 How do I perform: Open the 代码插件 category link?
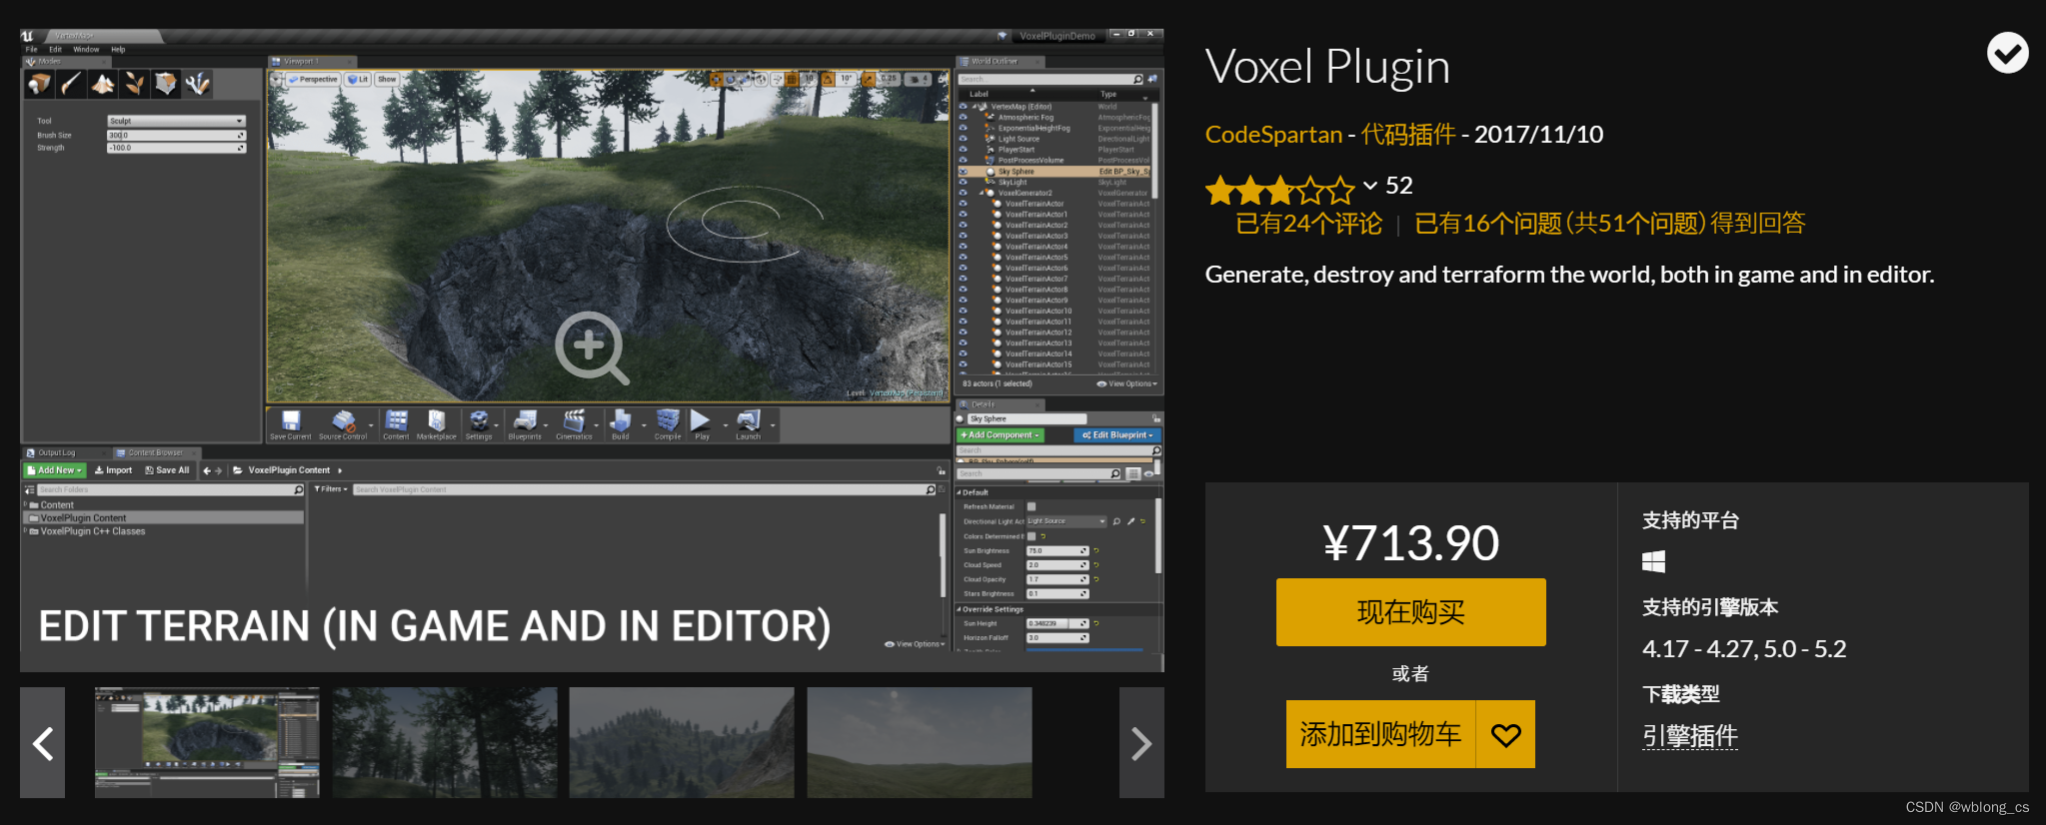pyautogui.click(x=1407, y=134)
